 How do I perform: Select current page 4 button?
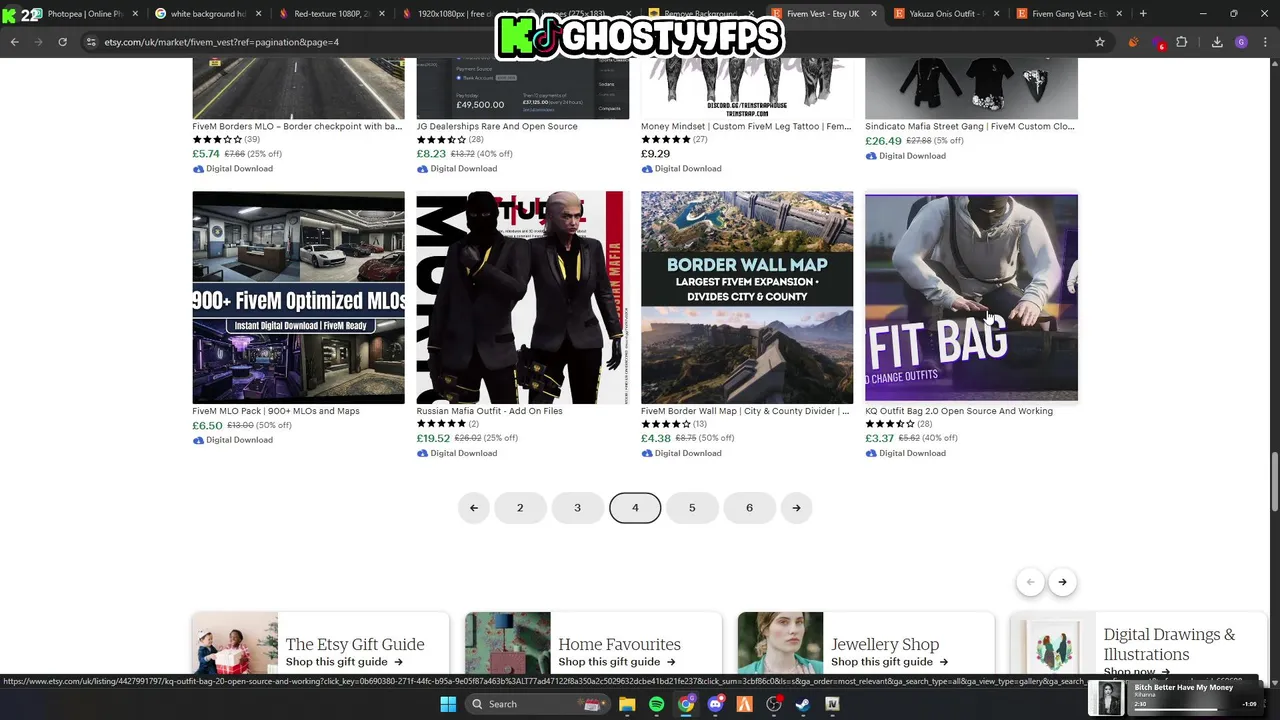click(x=635, y=508)
